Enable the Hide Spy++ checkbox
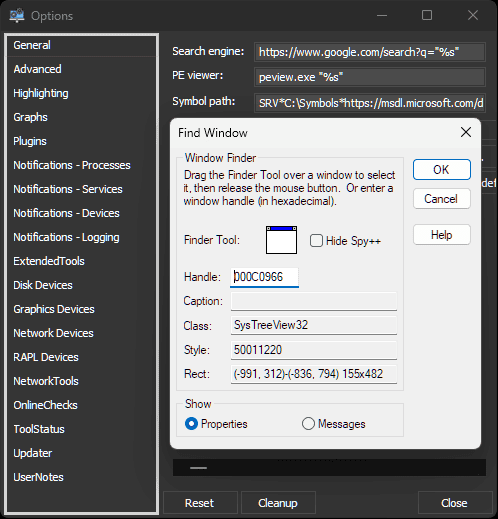Viewport: 498px width, 519px height. click(x=316, y=241)
